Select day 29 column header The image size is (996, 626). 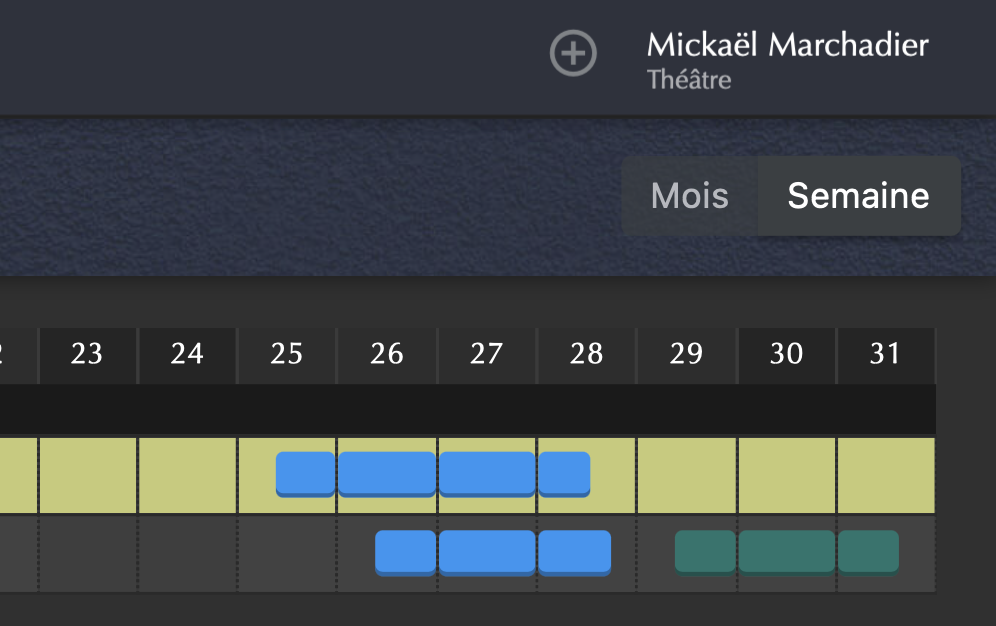point(687,354)
